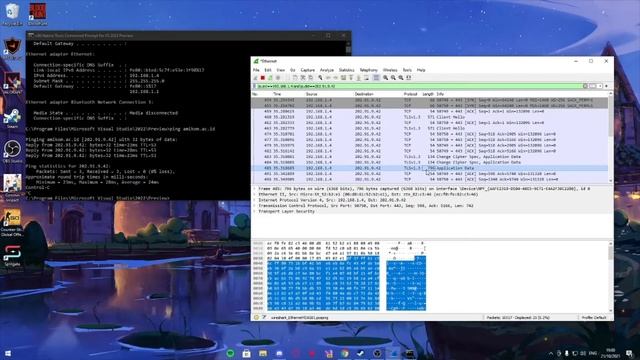
Task: Open the View menu
Action: (x=280, y=70)
